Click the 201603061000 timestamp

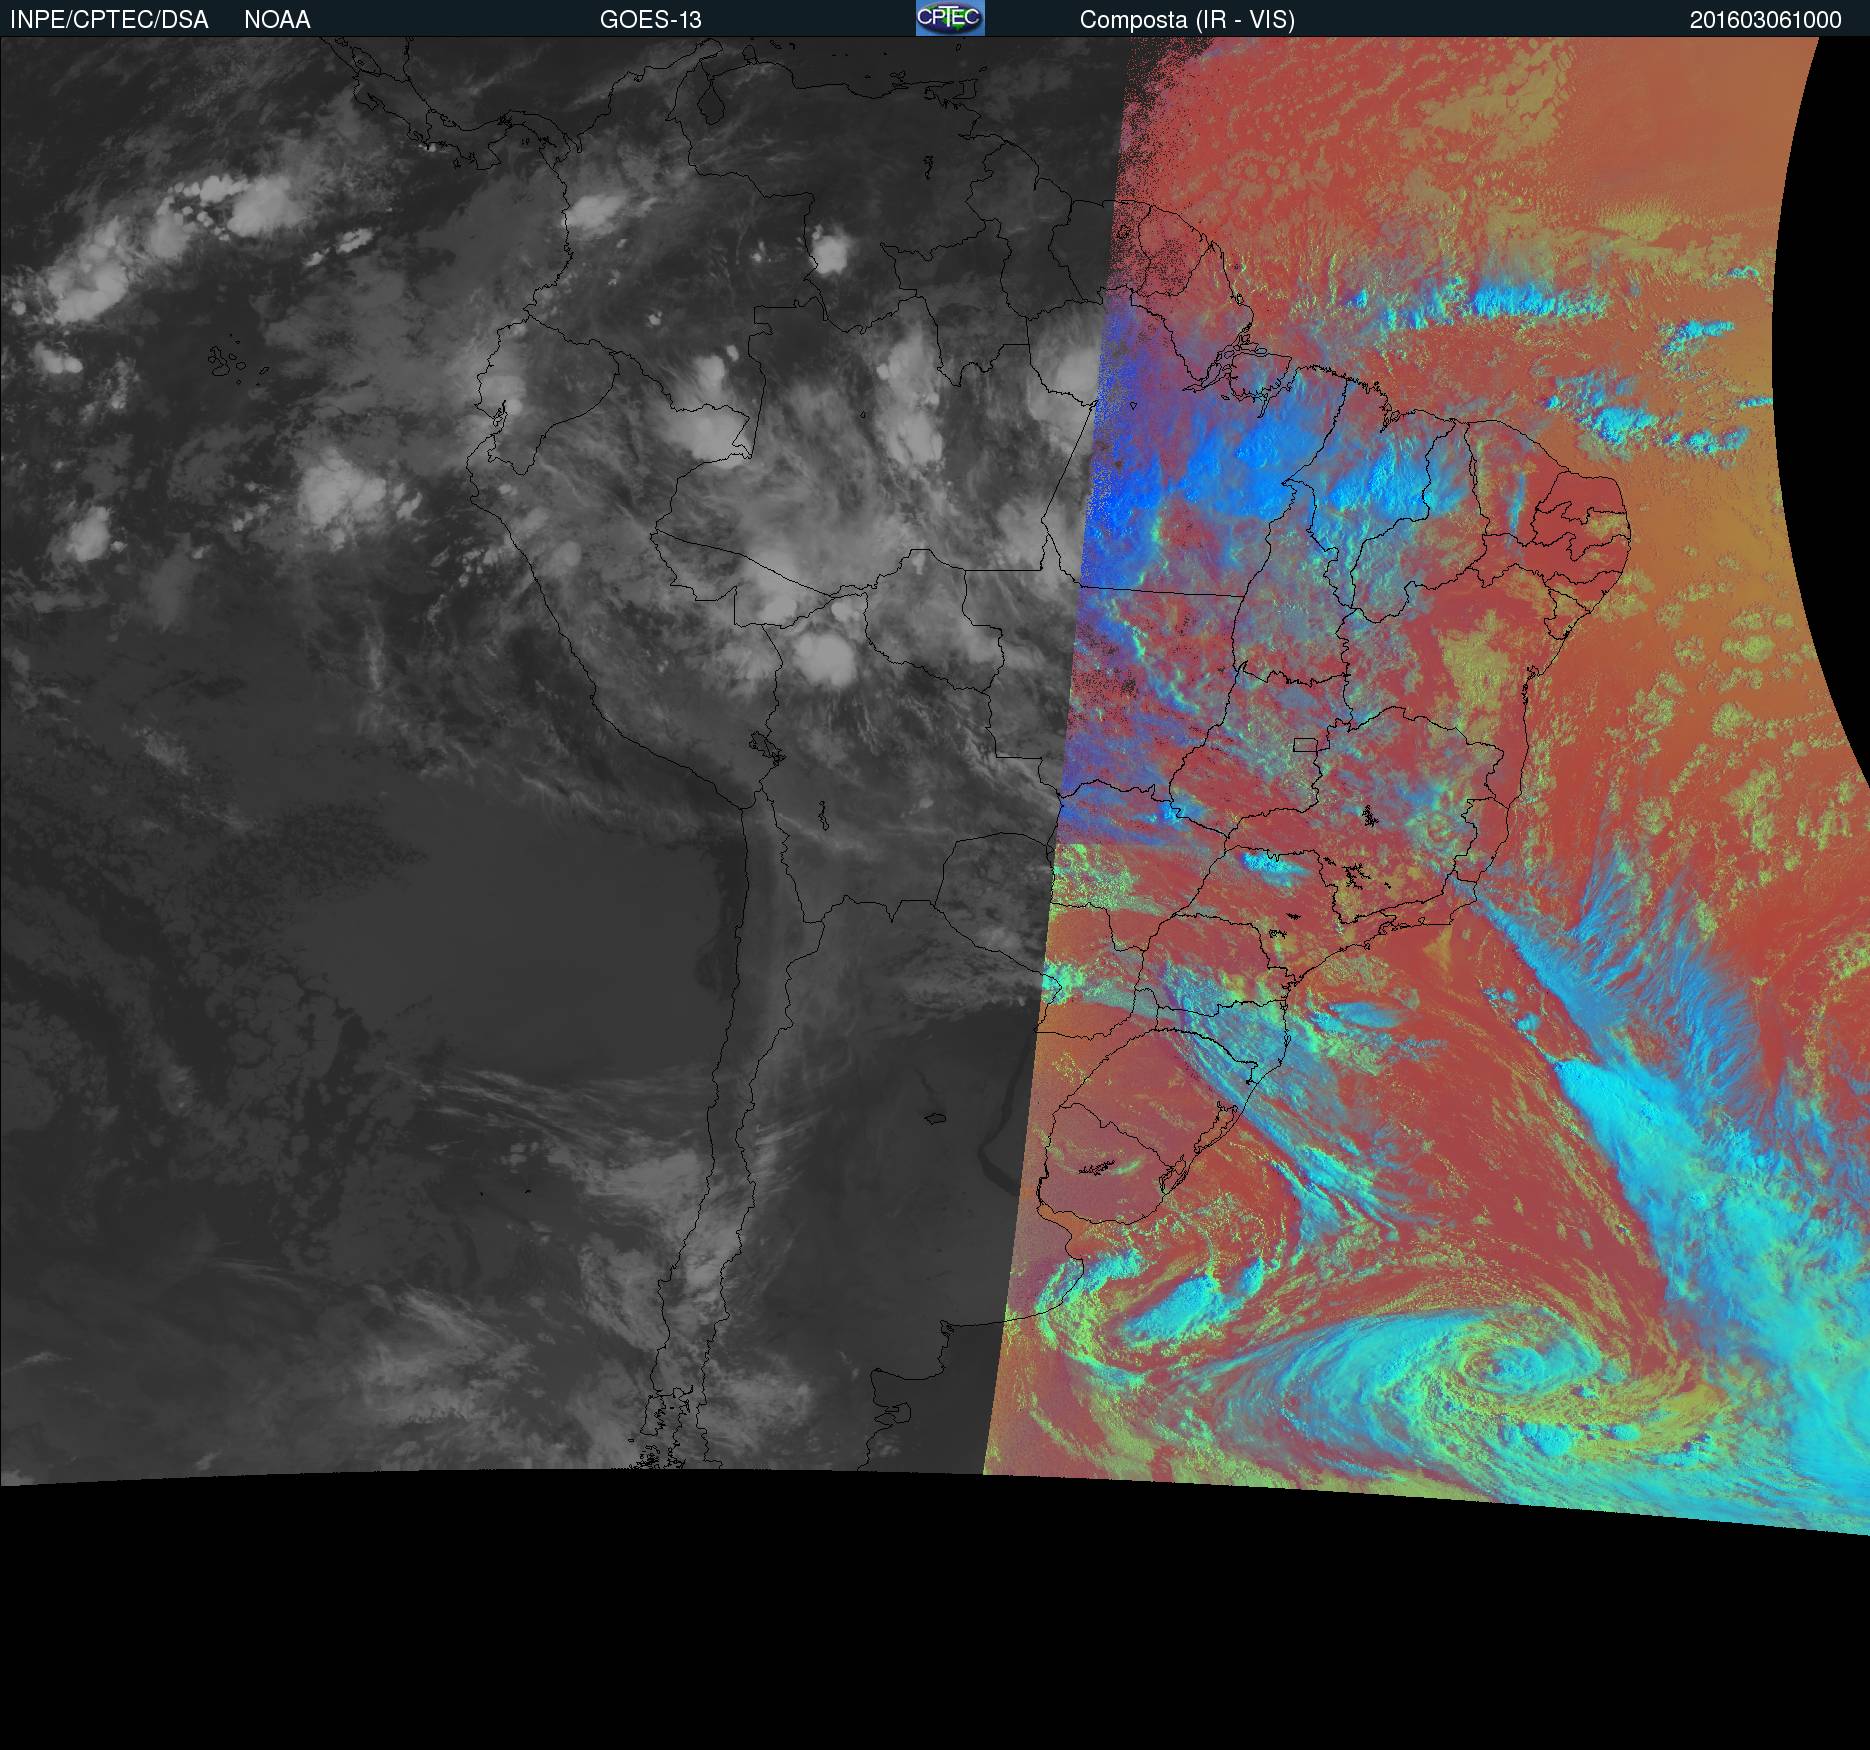[x=1765, y=20]
